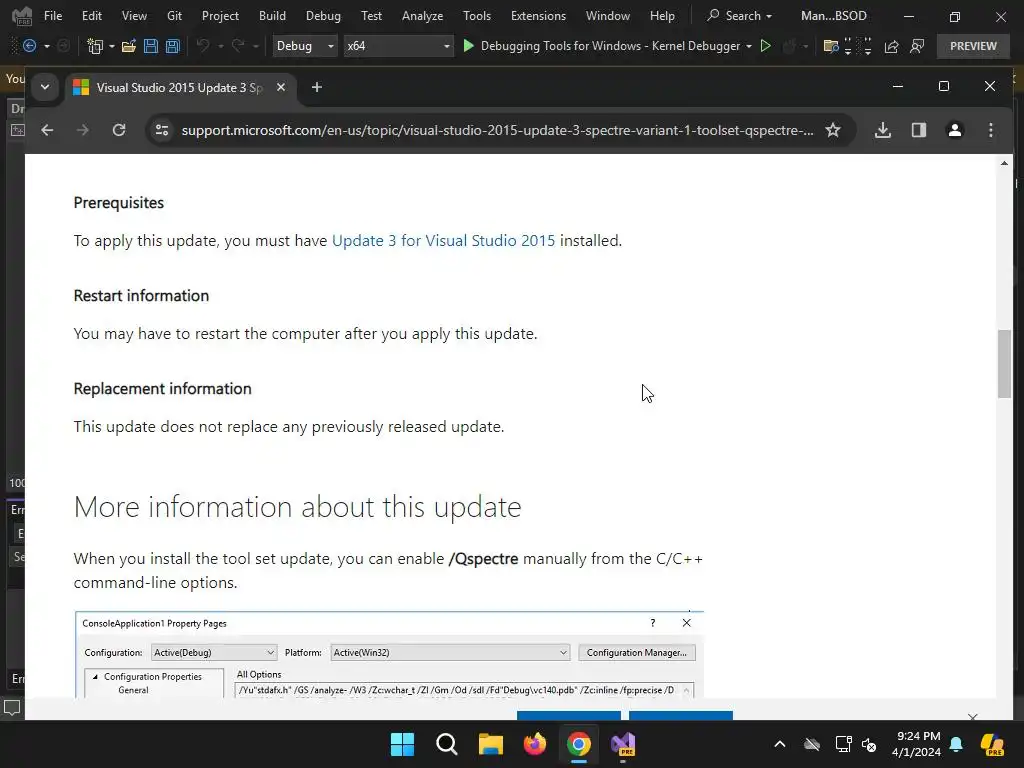Toggle Chrome side panel icon

[919, 130]
